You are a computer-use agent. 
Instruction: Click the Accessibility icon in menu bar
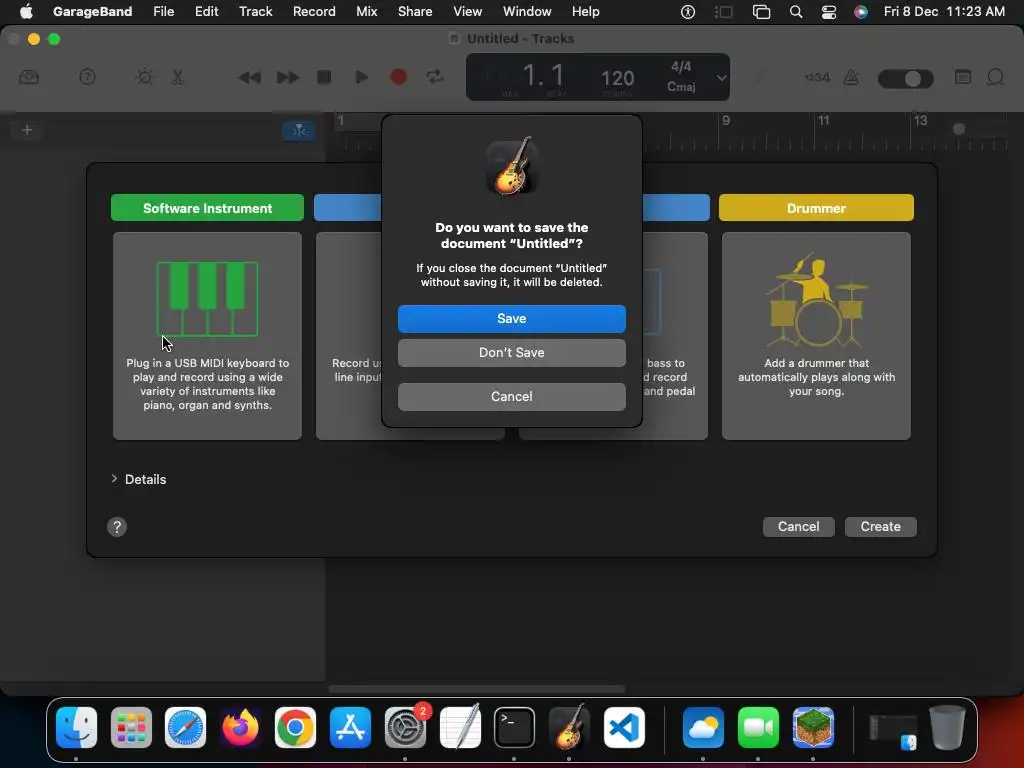[688, 11]
